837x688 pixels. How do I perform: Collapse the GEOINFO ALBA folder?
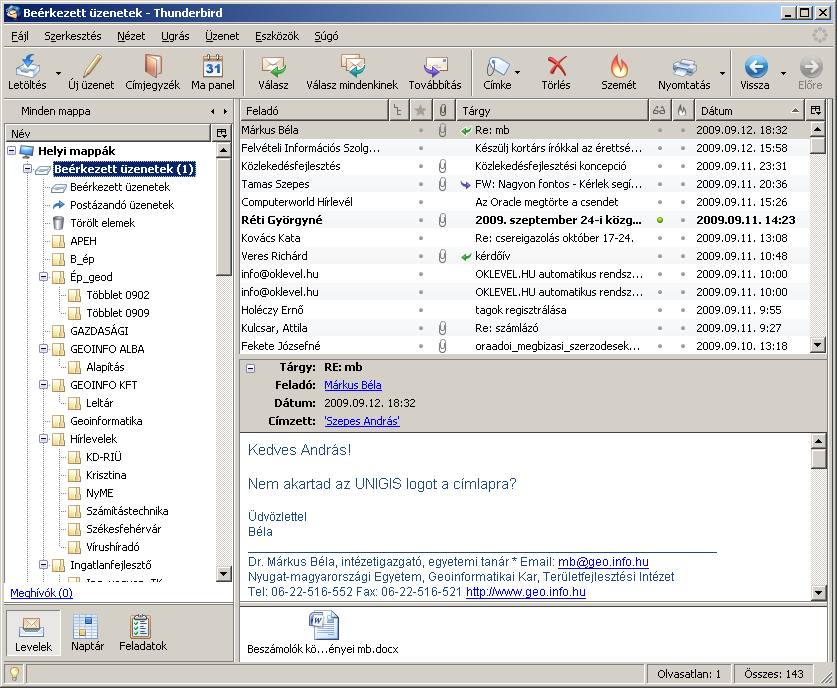44,349
